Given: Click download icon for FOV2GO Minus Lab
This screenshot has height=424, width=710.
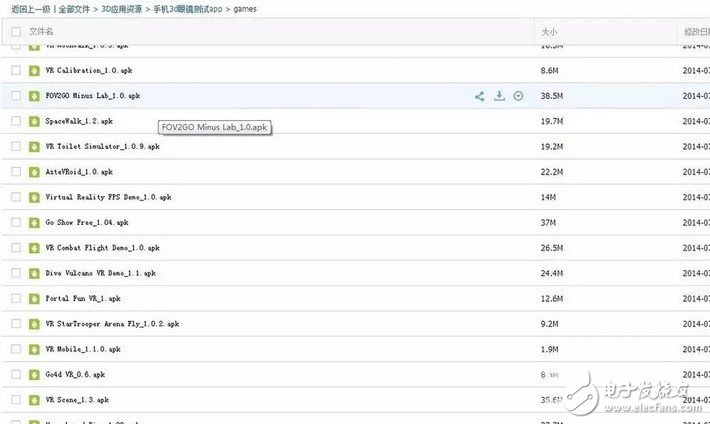Looking at the screenshot, I should (x=499, y=96).
